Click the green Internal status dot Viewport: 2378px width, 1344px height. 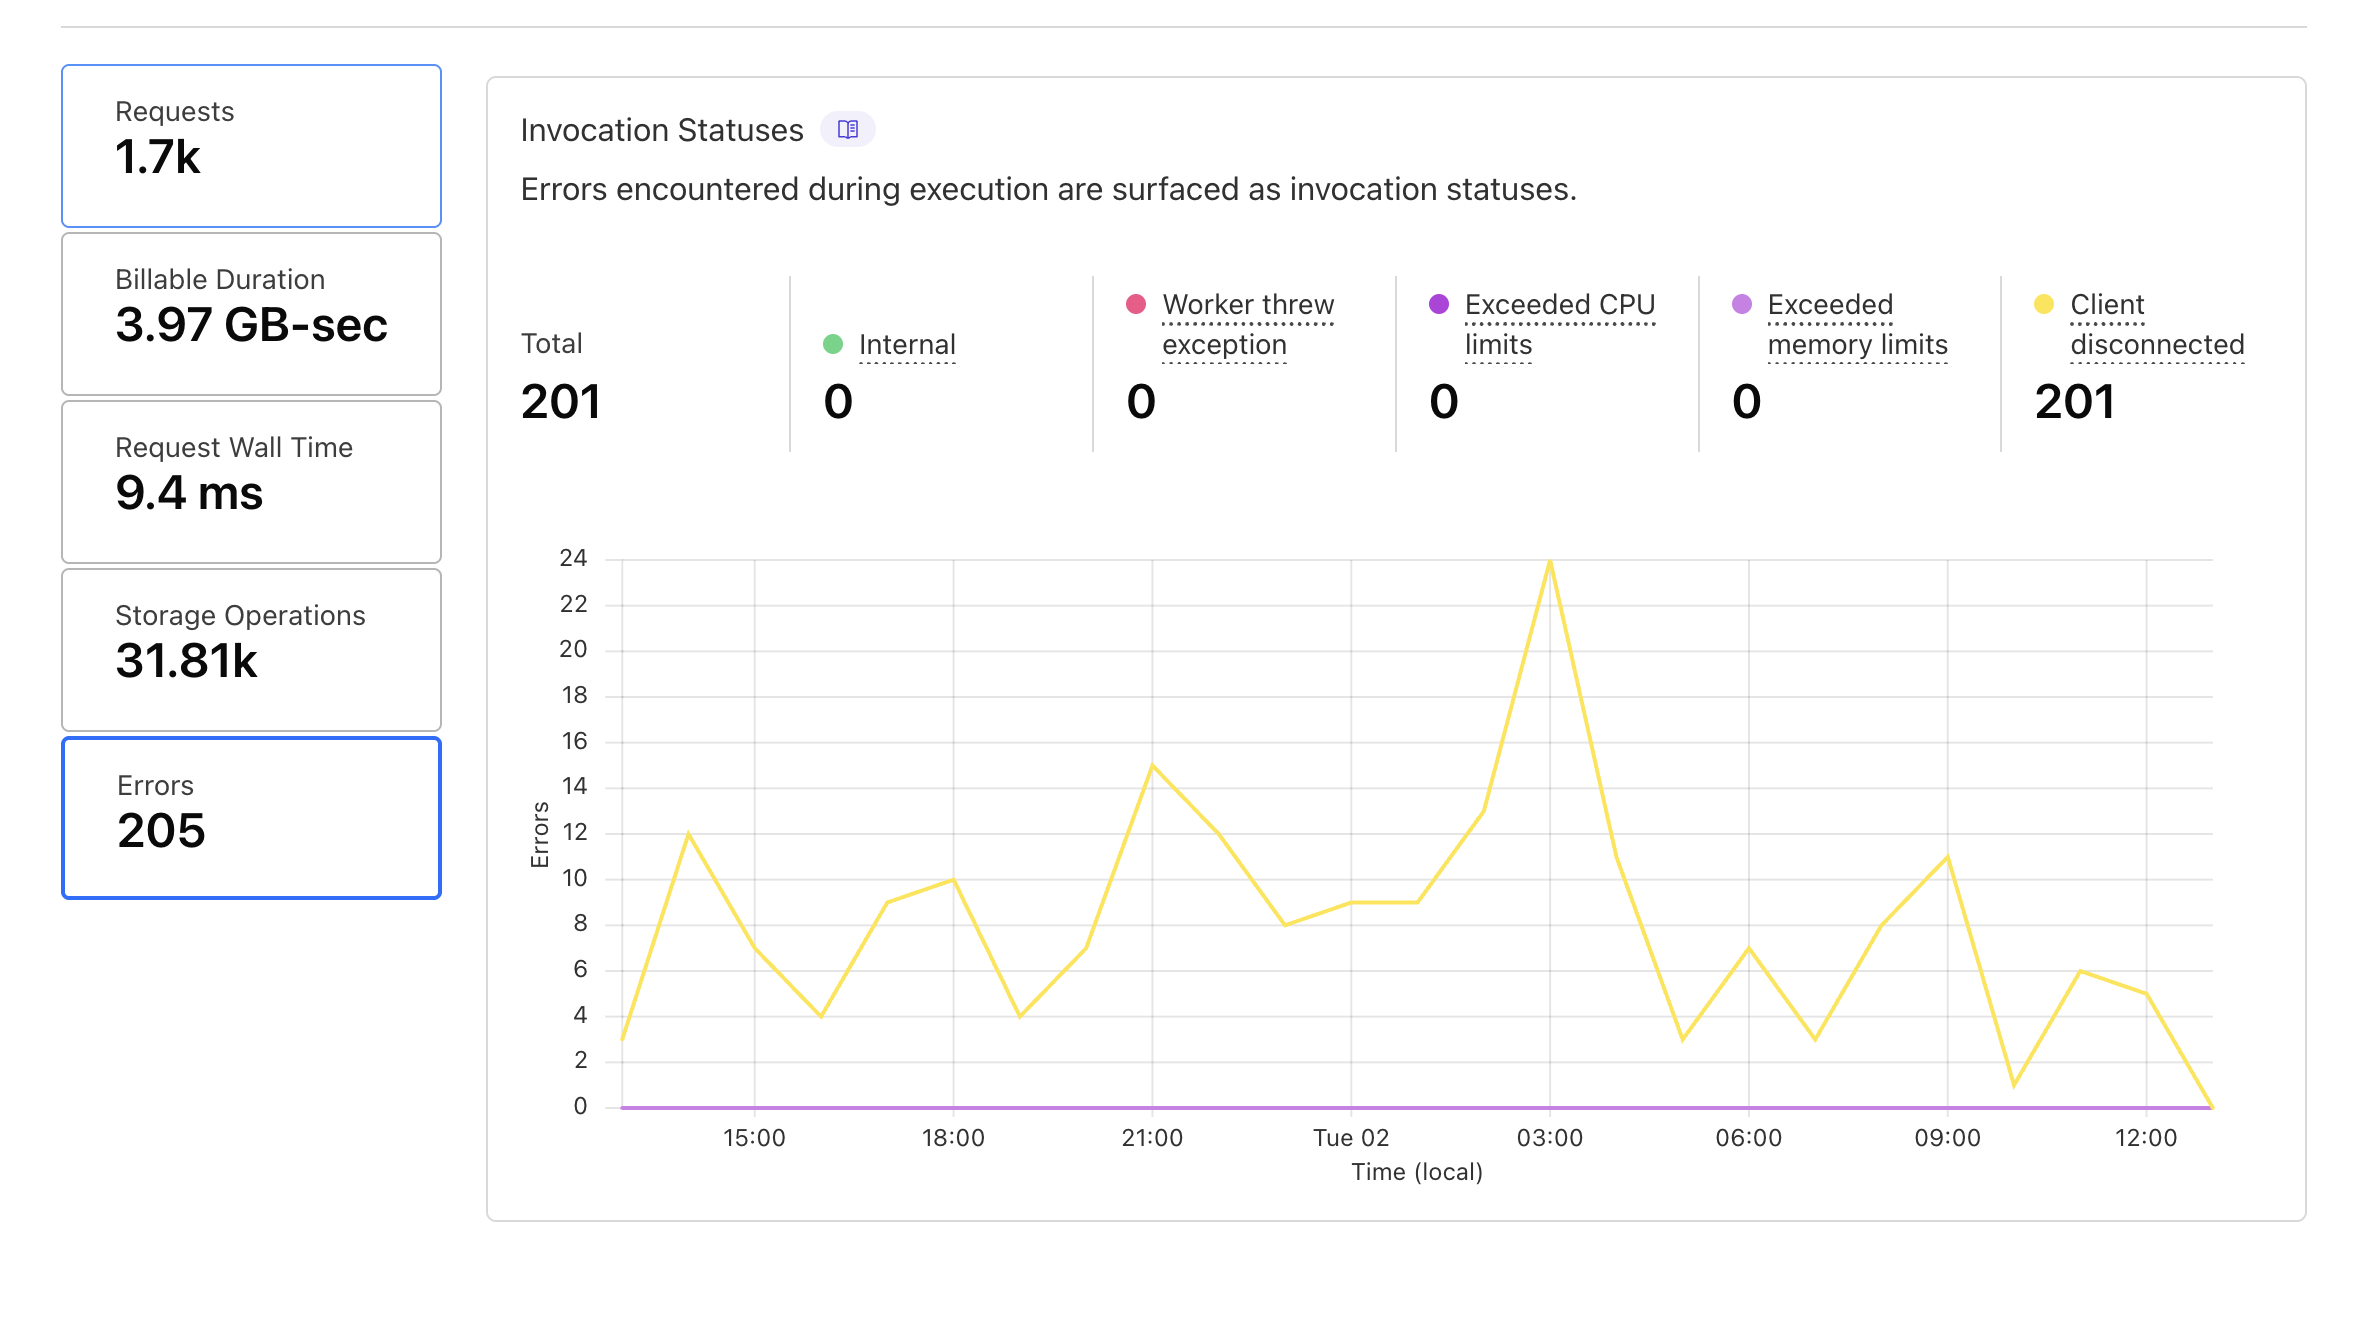pos(832,344)
